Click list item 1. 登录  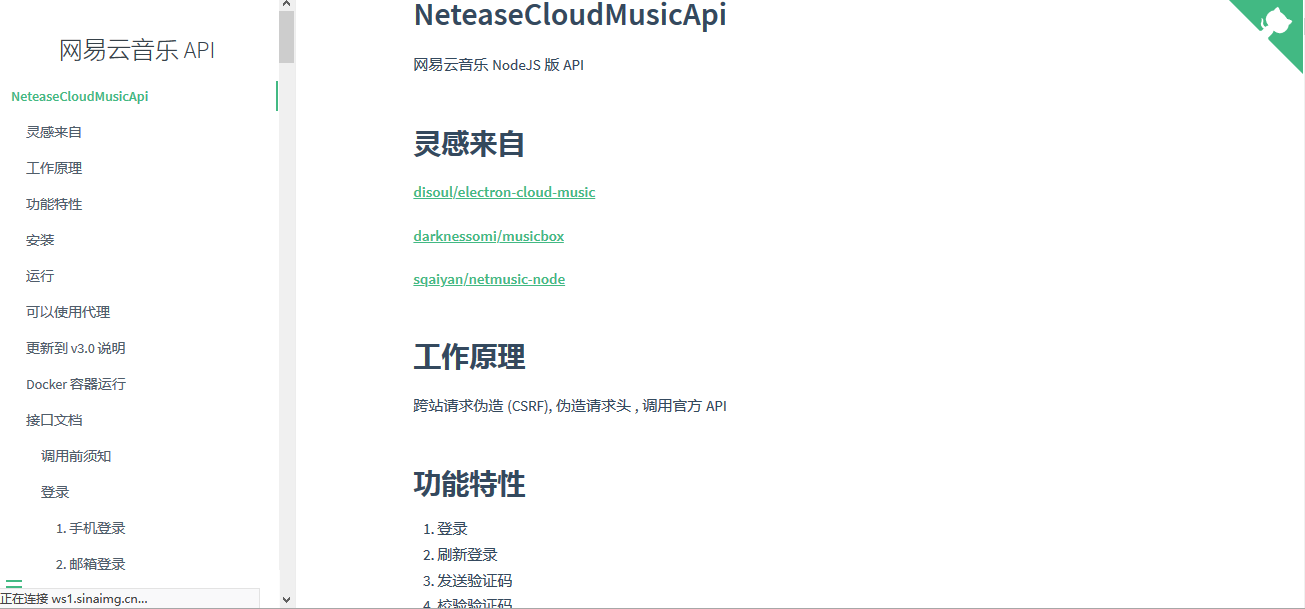tap(445, 529)
